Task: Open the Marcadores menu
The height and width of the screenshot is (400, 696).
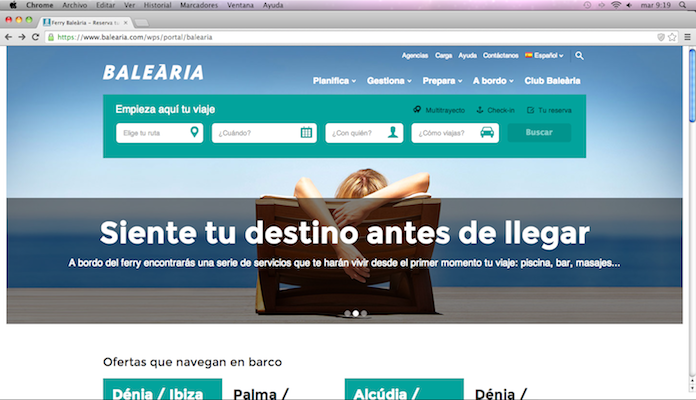Action: pyautogui.click(x=199, y=5)
